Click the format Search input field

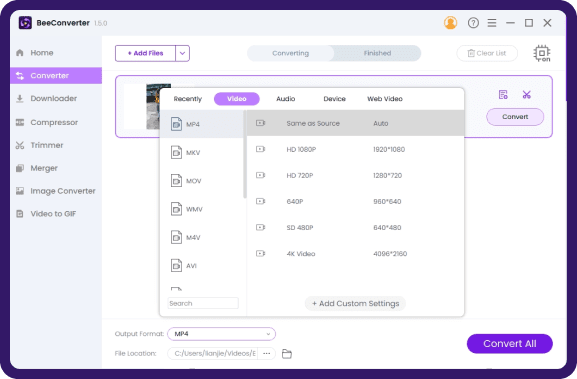pos(203,303)
